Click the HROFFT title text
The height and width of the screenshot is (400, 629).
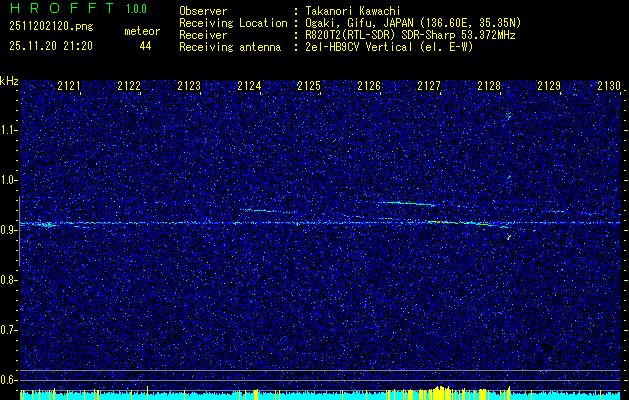coord(62,8)
